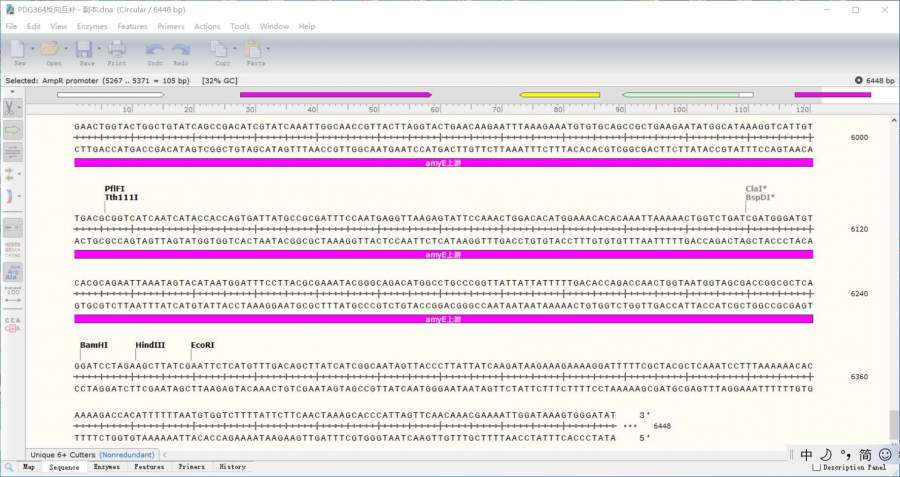Image resolution: width=900 pixels, height=477 pixels.
Task: Select the yellow feature in minimap
Action: tap(560, 95)
